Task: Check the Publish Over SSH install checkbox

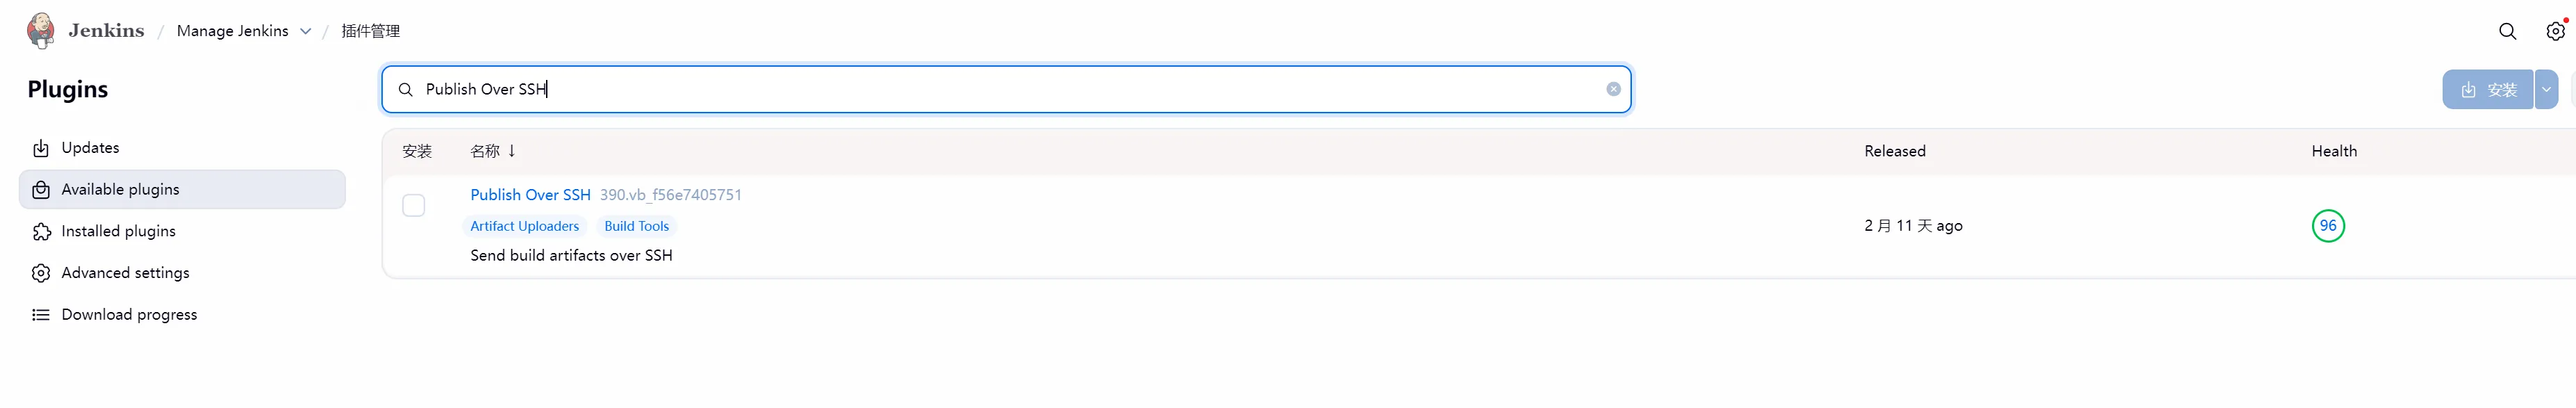Action: coord(413,205)
